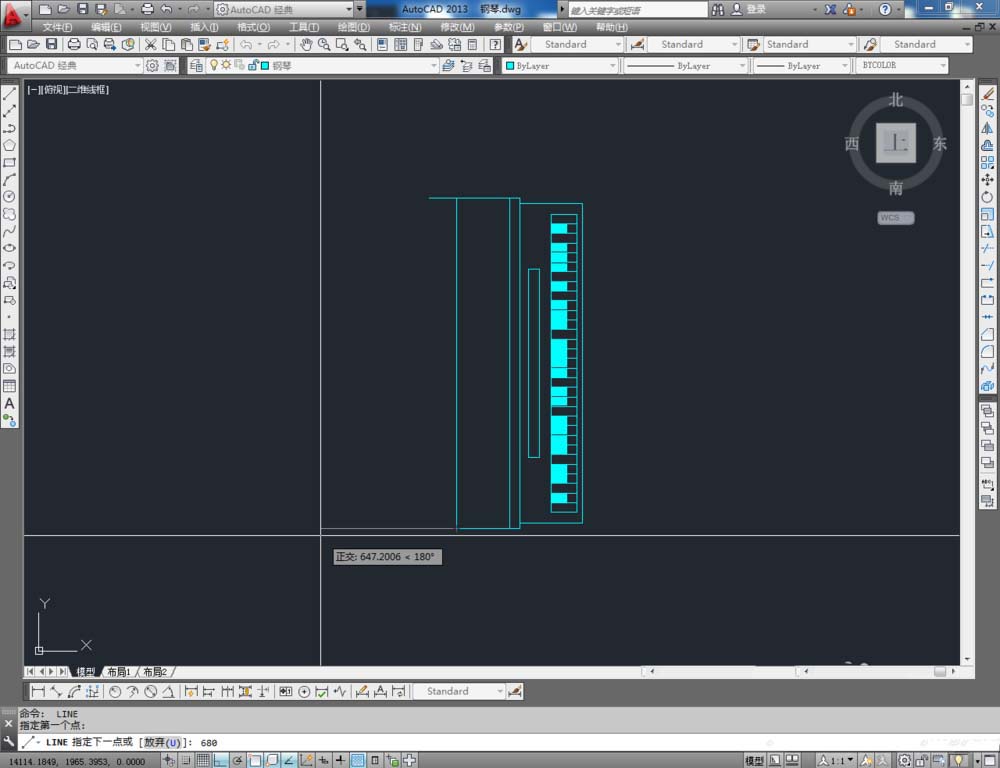This screenshot has width=1000, height=768.
Task: Click the Undo arrow in standard toolbar
Action: 246,44
